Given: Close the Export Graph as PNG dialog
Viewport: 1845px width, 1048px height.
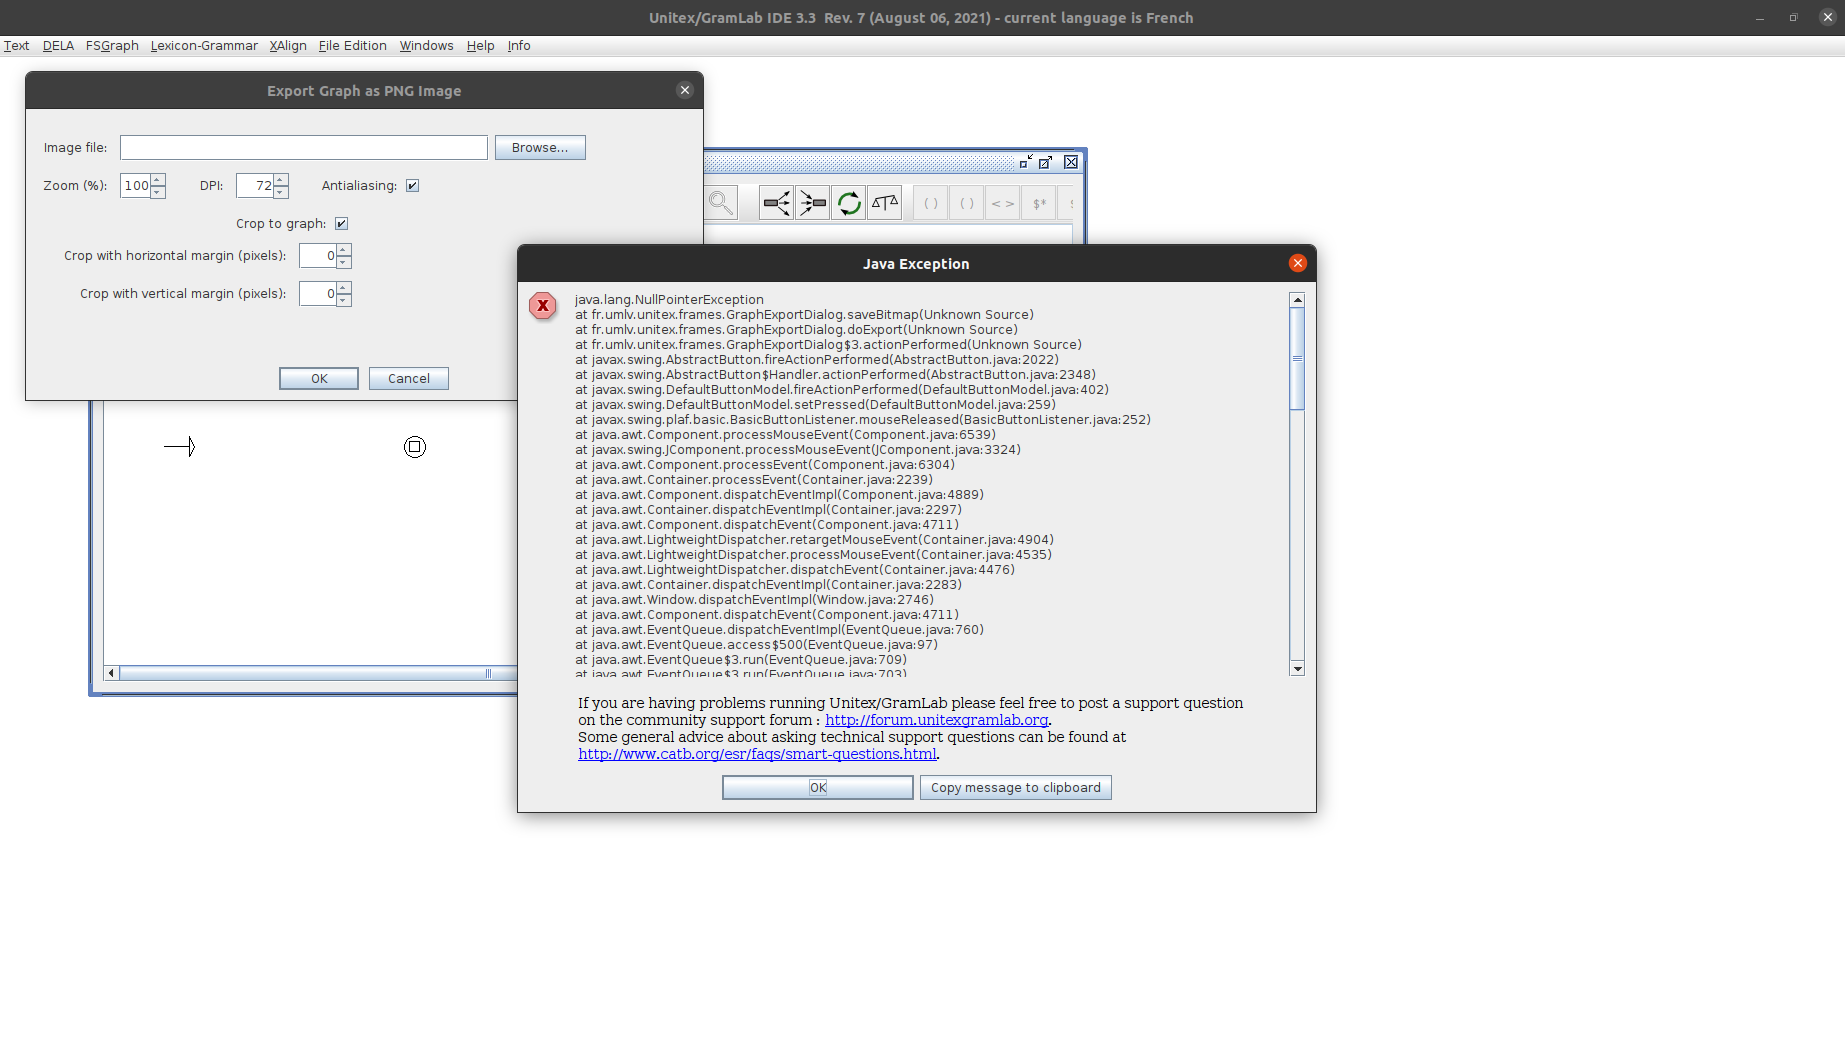Looking at the screenshot, I should [685, 90].
